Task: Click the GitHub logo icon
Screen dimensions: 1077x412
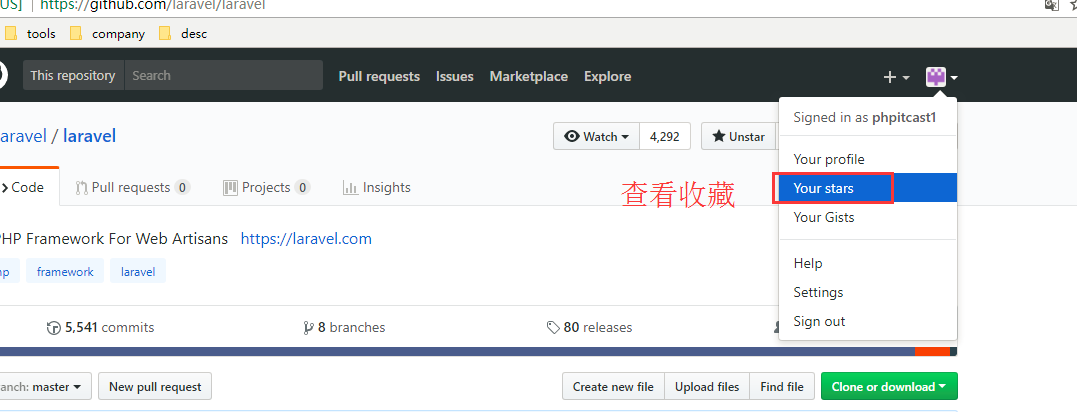Action: pyautogui.click(x=3, y=75)
